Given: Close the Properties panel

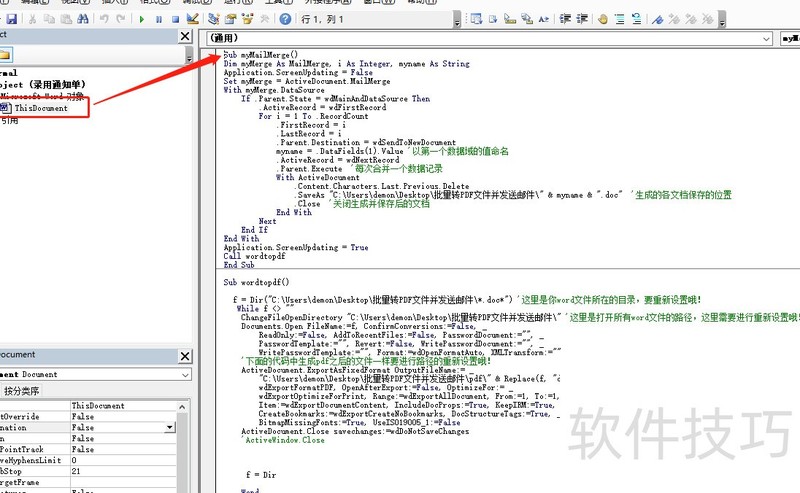Looking at the screenshot, I should [x=185, y=355].
